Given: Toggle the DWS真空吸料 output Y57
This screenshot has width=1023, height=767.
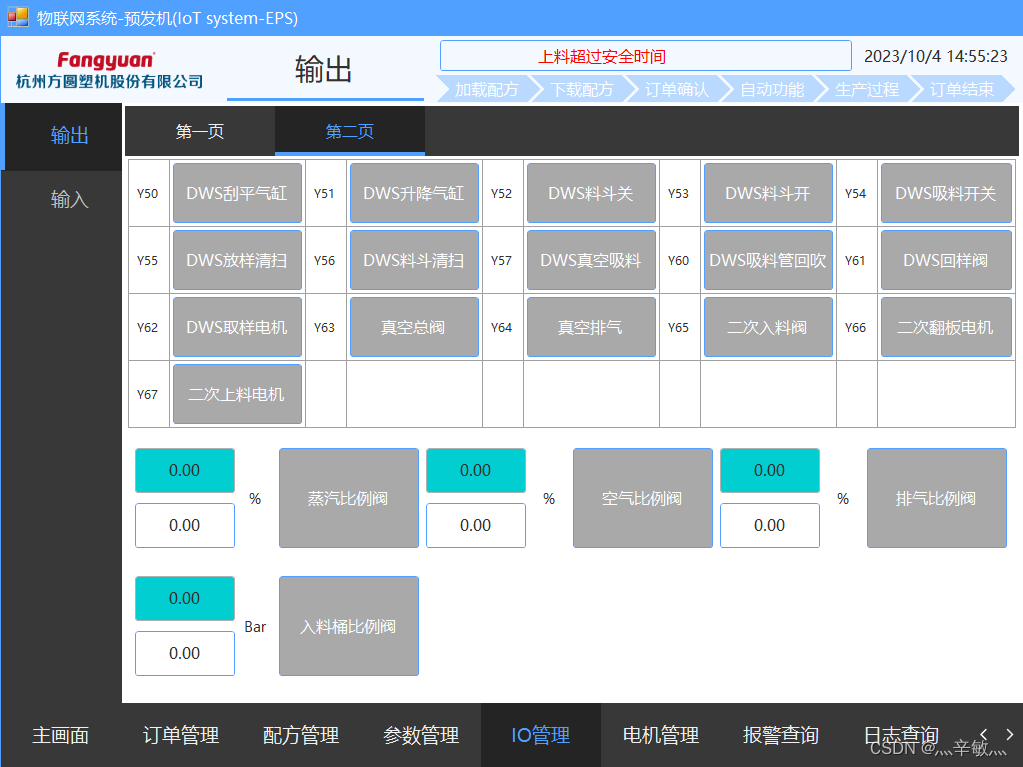Looking at the screenshot, I should pos(591,260).
